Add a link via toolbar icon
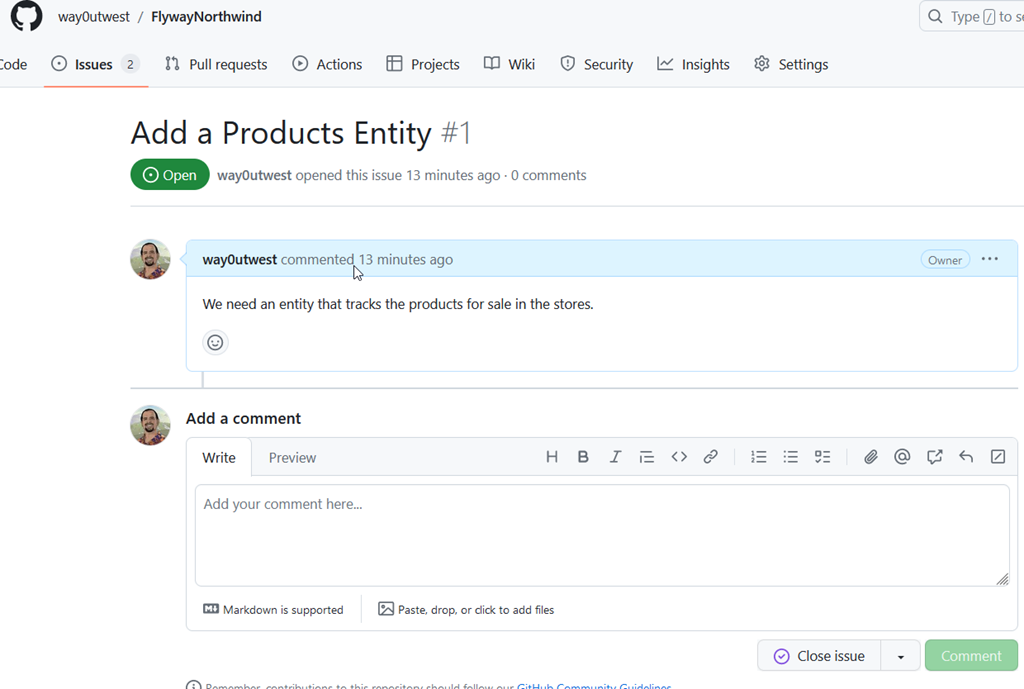 [710, 457]
